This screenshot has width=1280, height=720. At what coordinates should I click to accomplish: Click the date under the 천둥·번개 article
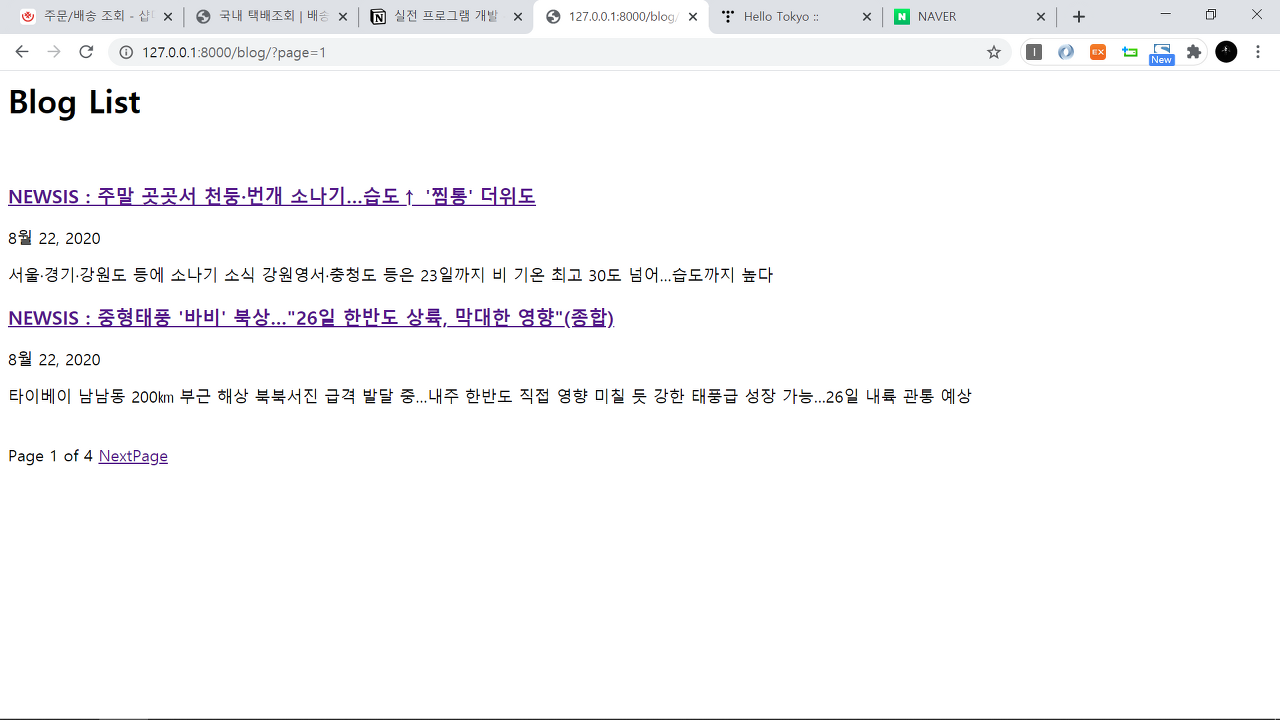[54, 238]
